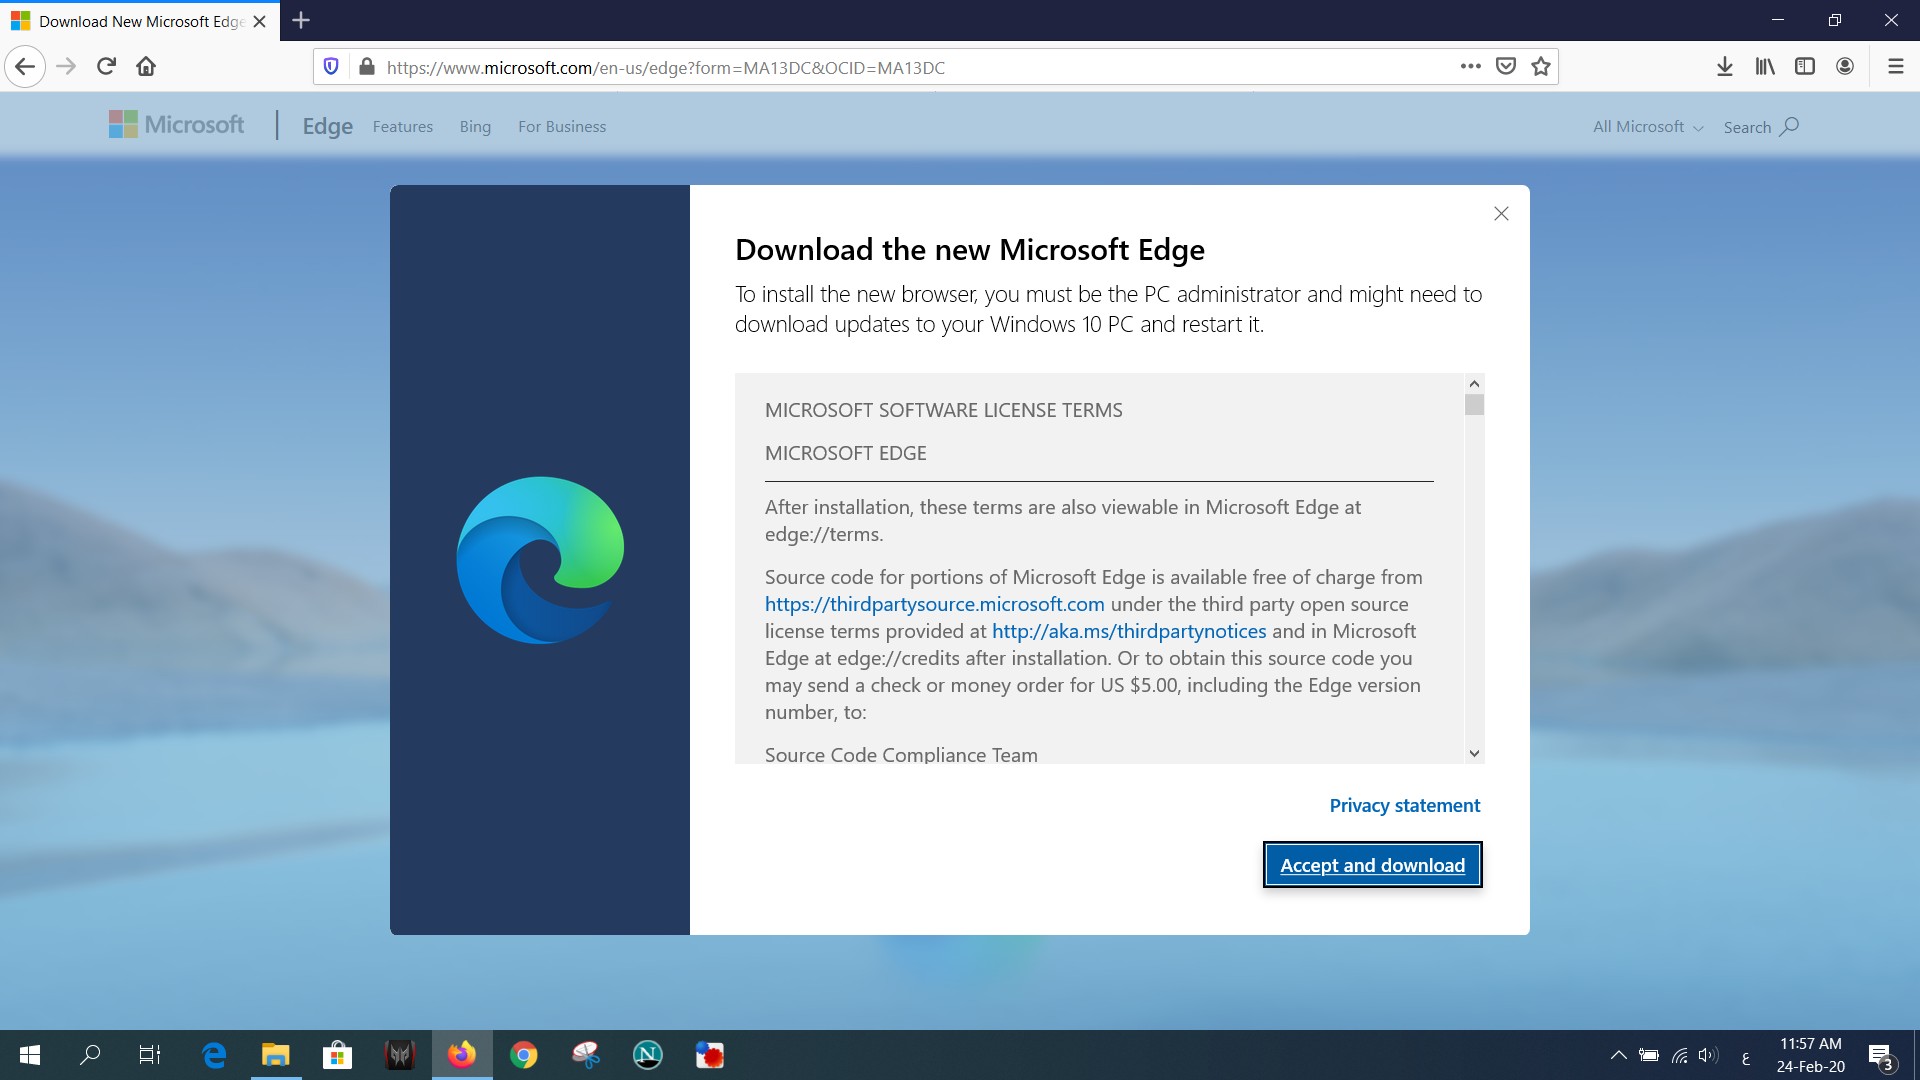The width and height of the screenshot is (1920, 1080).
Task: Launch Google Chrome from taskbar
Action: 524,1055
